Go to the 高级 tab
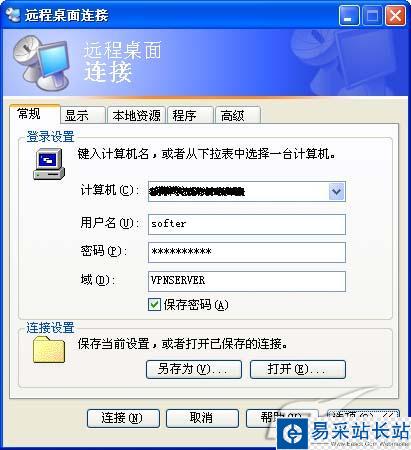Image resolution: width=411 pixels, height=450 pixels. (x=238, y=116)
